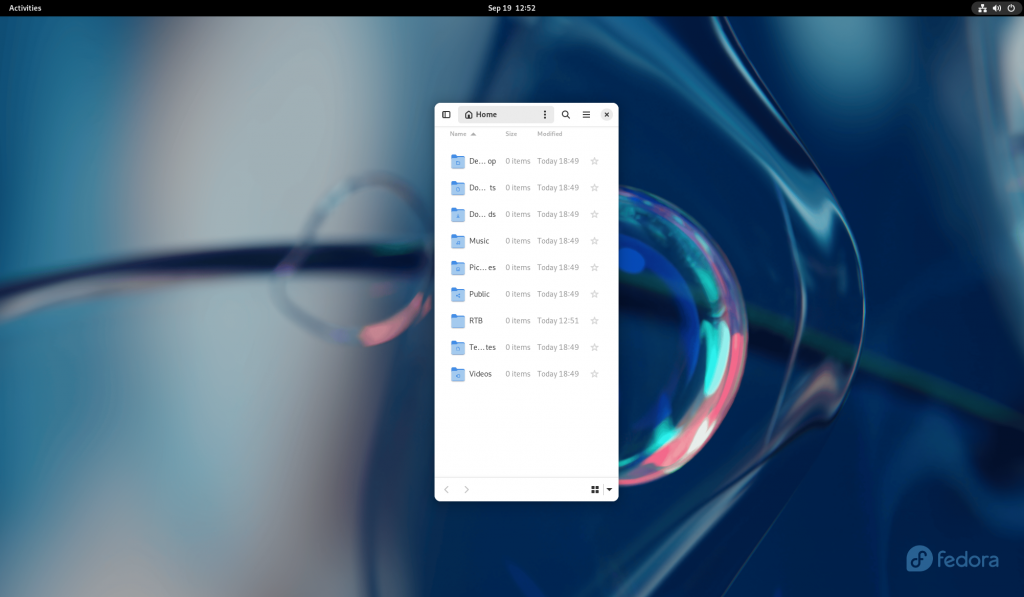Open the hamburger main menu
The width and height of the screenshot is (1024, 597).
point(586,114)
